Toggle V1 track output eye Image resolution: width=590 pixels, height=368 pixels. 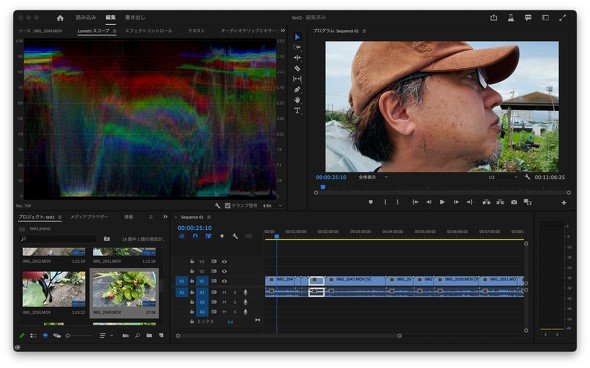pyautogui.click(x=224, y=281)
